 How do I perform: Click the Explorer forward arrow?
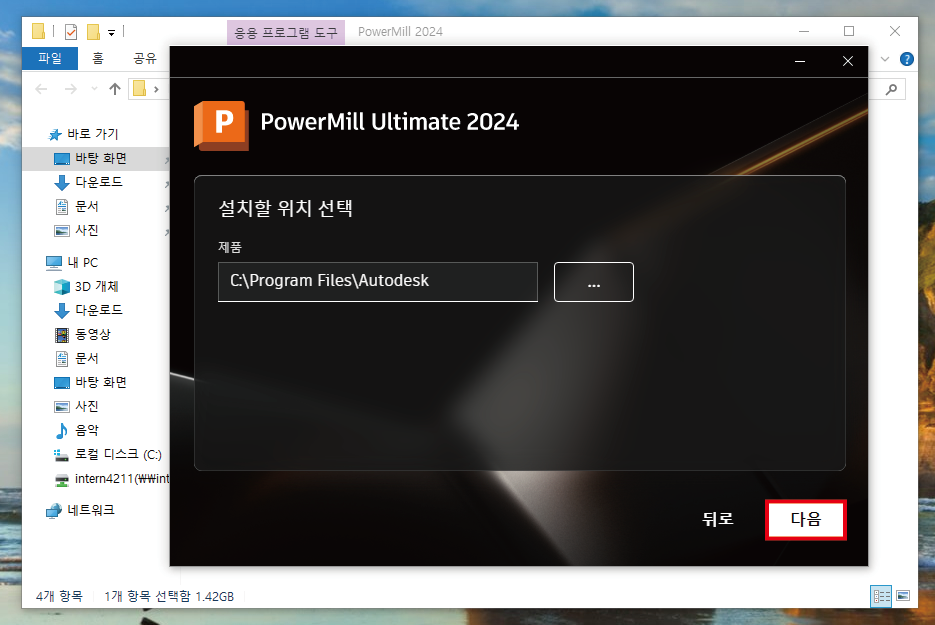coord(70,89)
